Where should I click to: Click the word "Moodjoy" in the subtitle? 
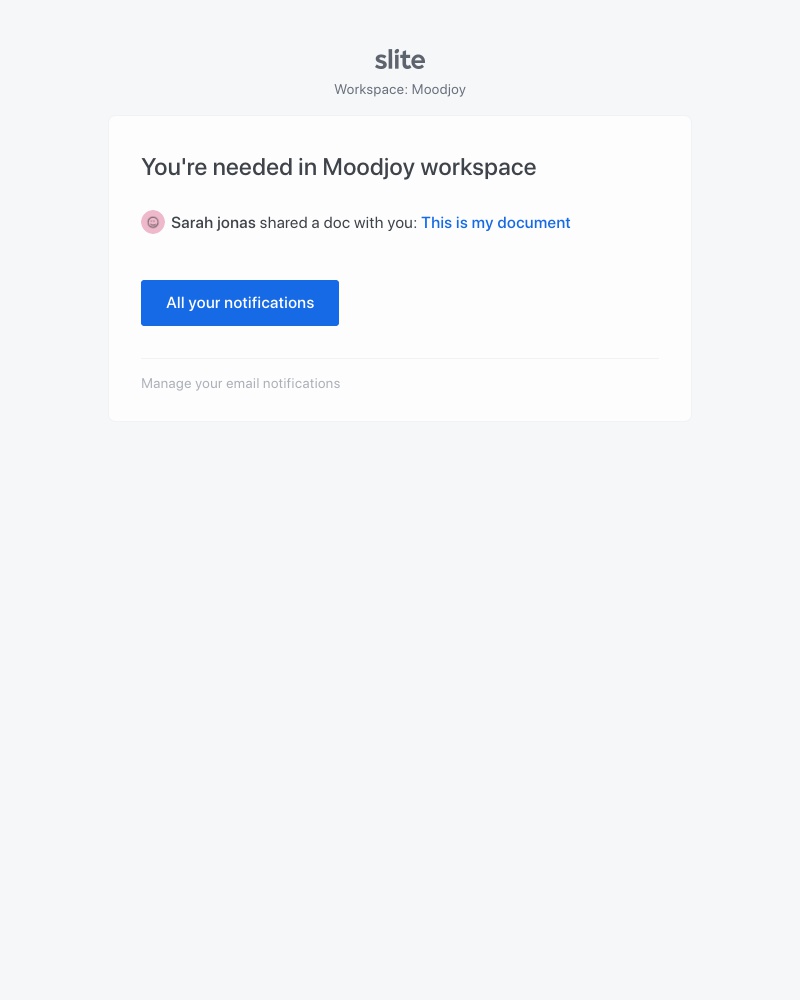tap(438, 90)
